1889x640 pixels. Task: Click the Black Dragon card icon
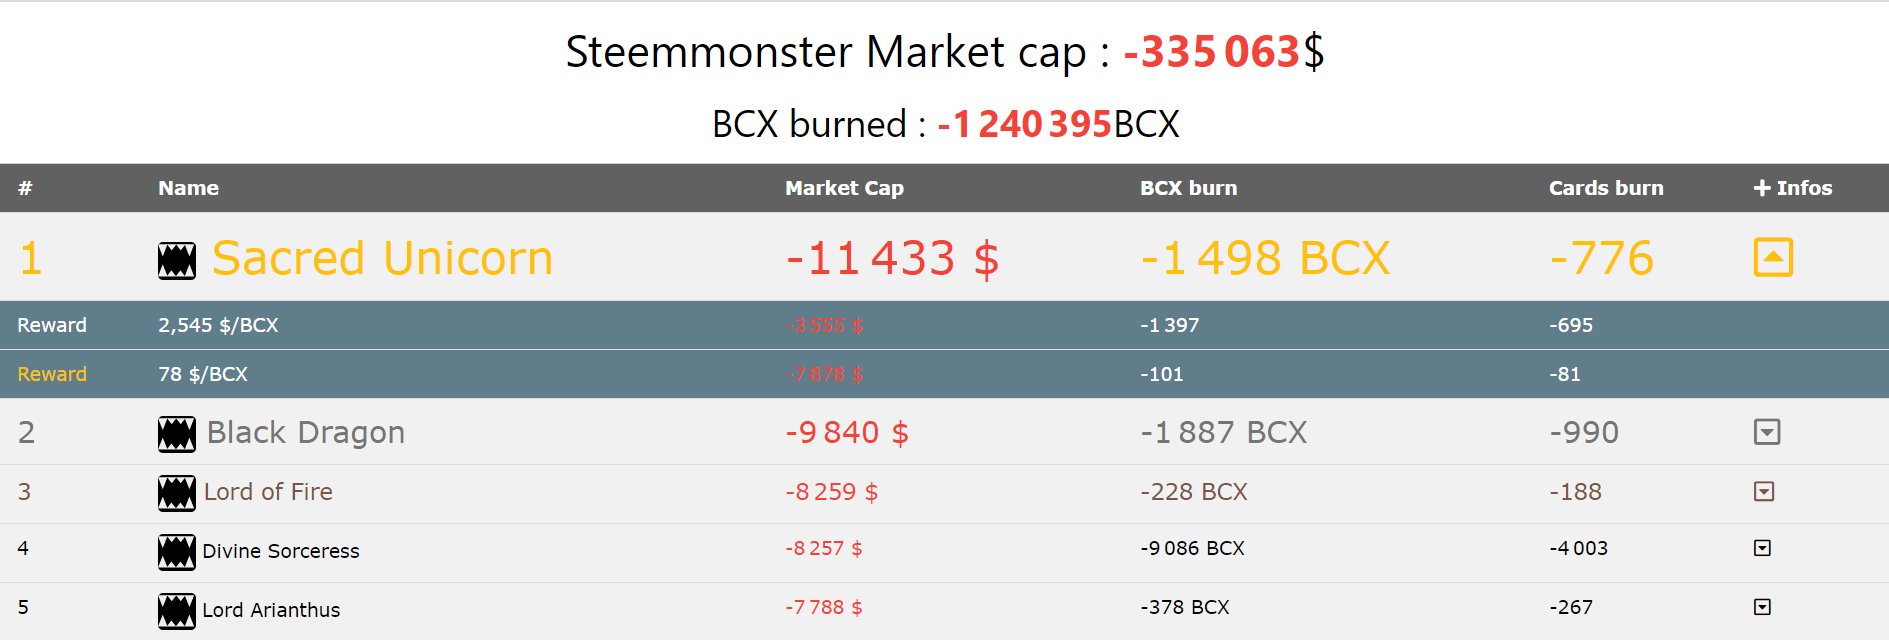178,432
